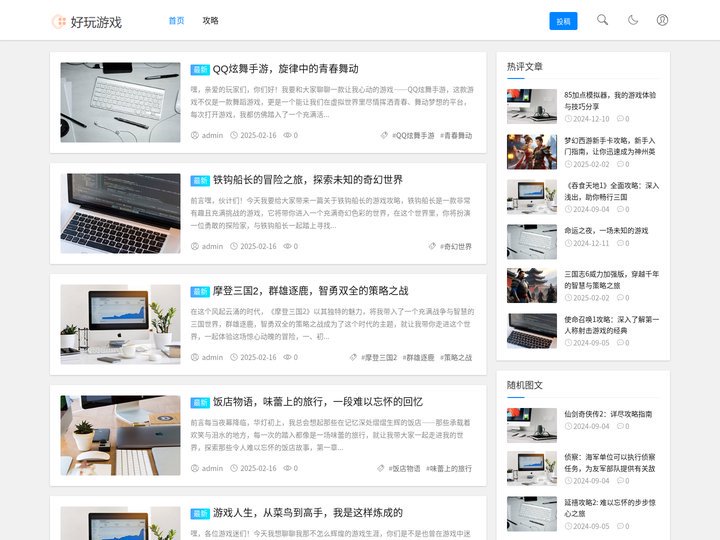The image size is (720, 540).
Task: Click the tag icon in 饭店物语 post
Action: tap(381, 468)
